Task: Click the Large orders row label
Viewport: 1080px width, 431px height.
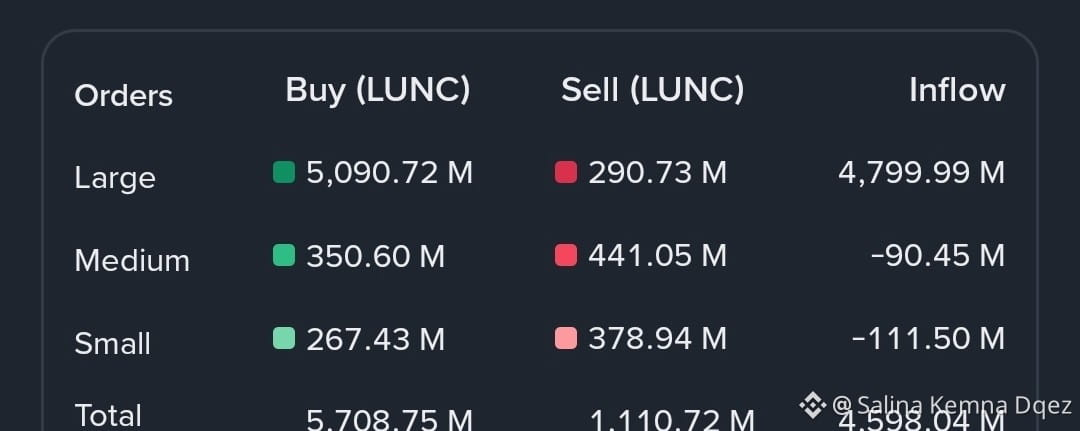Action: point(115,179)
